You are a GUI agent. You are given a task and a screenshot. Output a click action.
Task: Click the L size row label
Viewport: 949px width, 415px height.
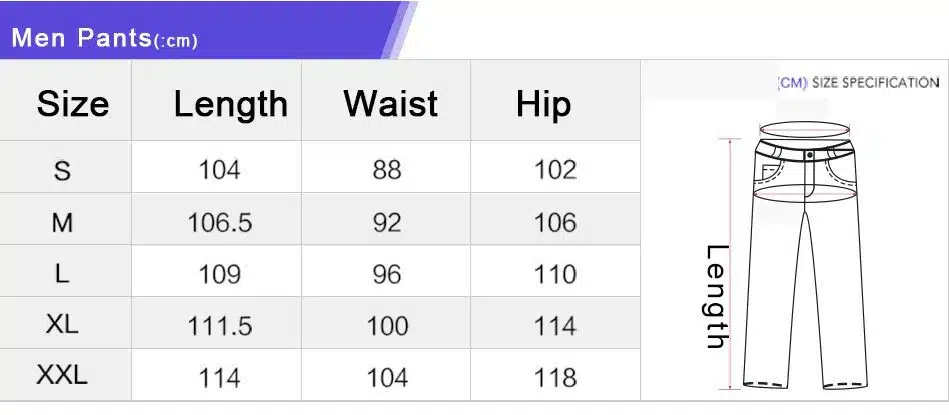[x=62, y=274]
